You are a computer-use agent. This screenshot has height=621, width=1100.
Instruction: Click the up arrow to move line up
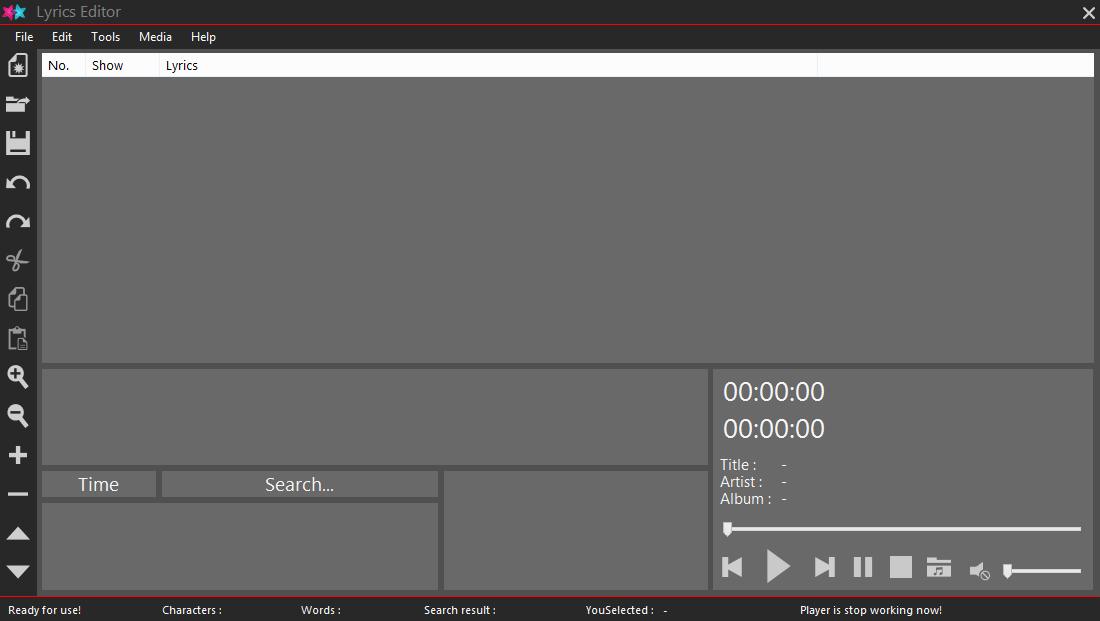[17, 533]
